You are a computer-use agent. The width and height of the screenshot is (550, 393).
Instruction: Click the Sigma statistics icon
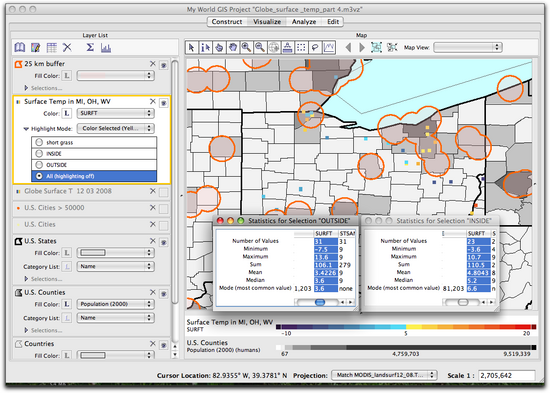90,47
